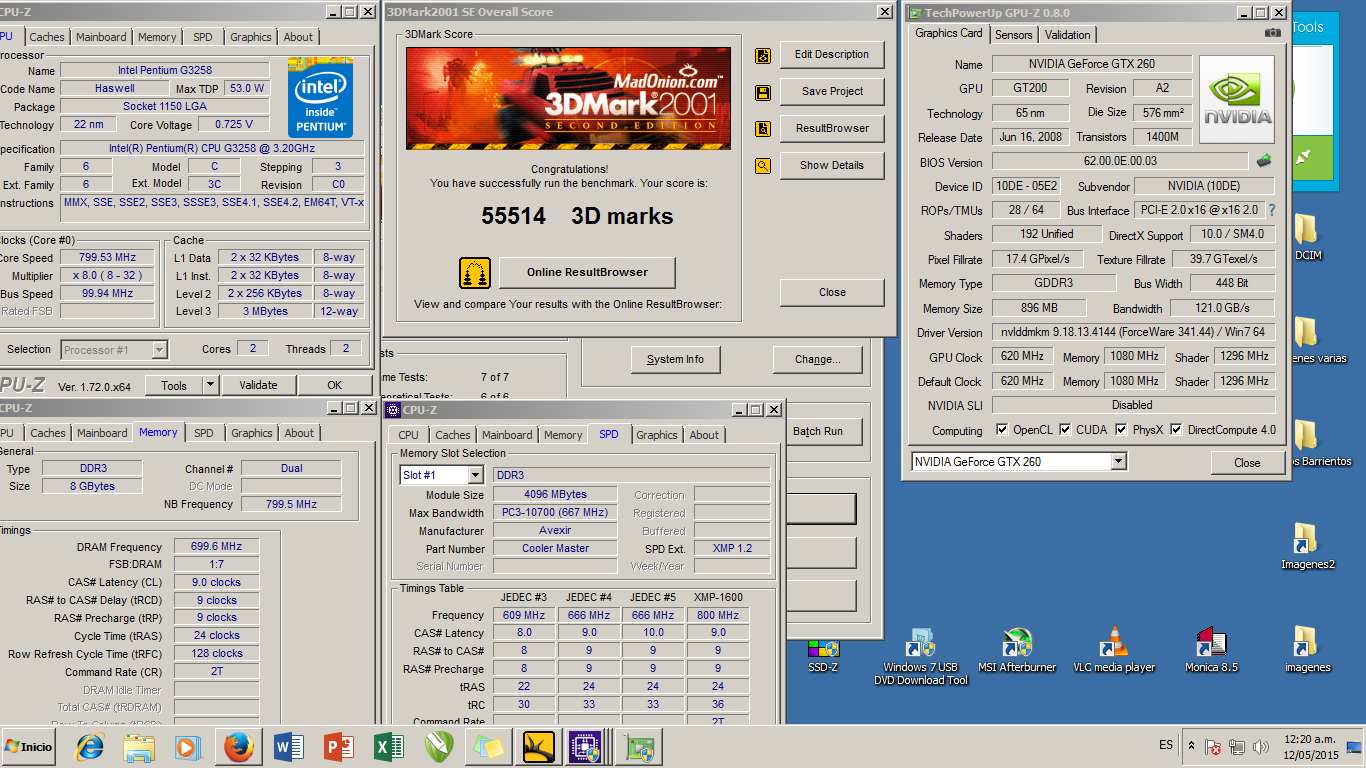
Task: Open the Processor #1 selection dropdown
Action: pyautogui.click(x=159, y=350)
